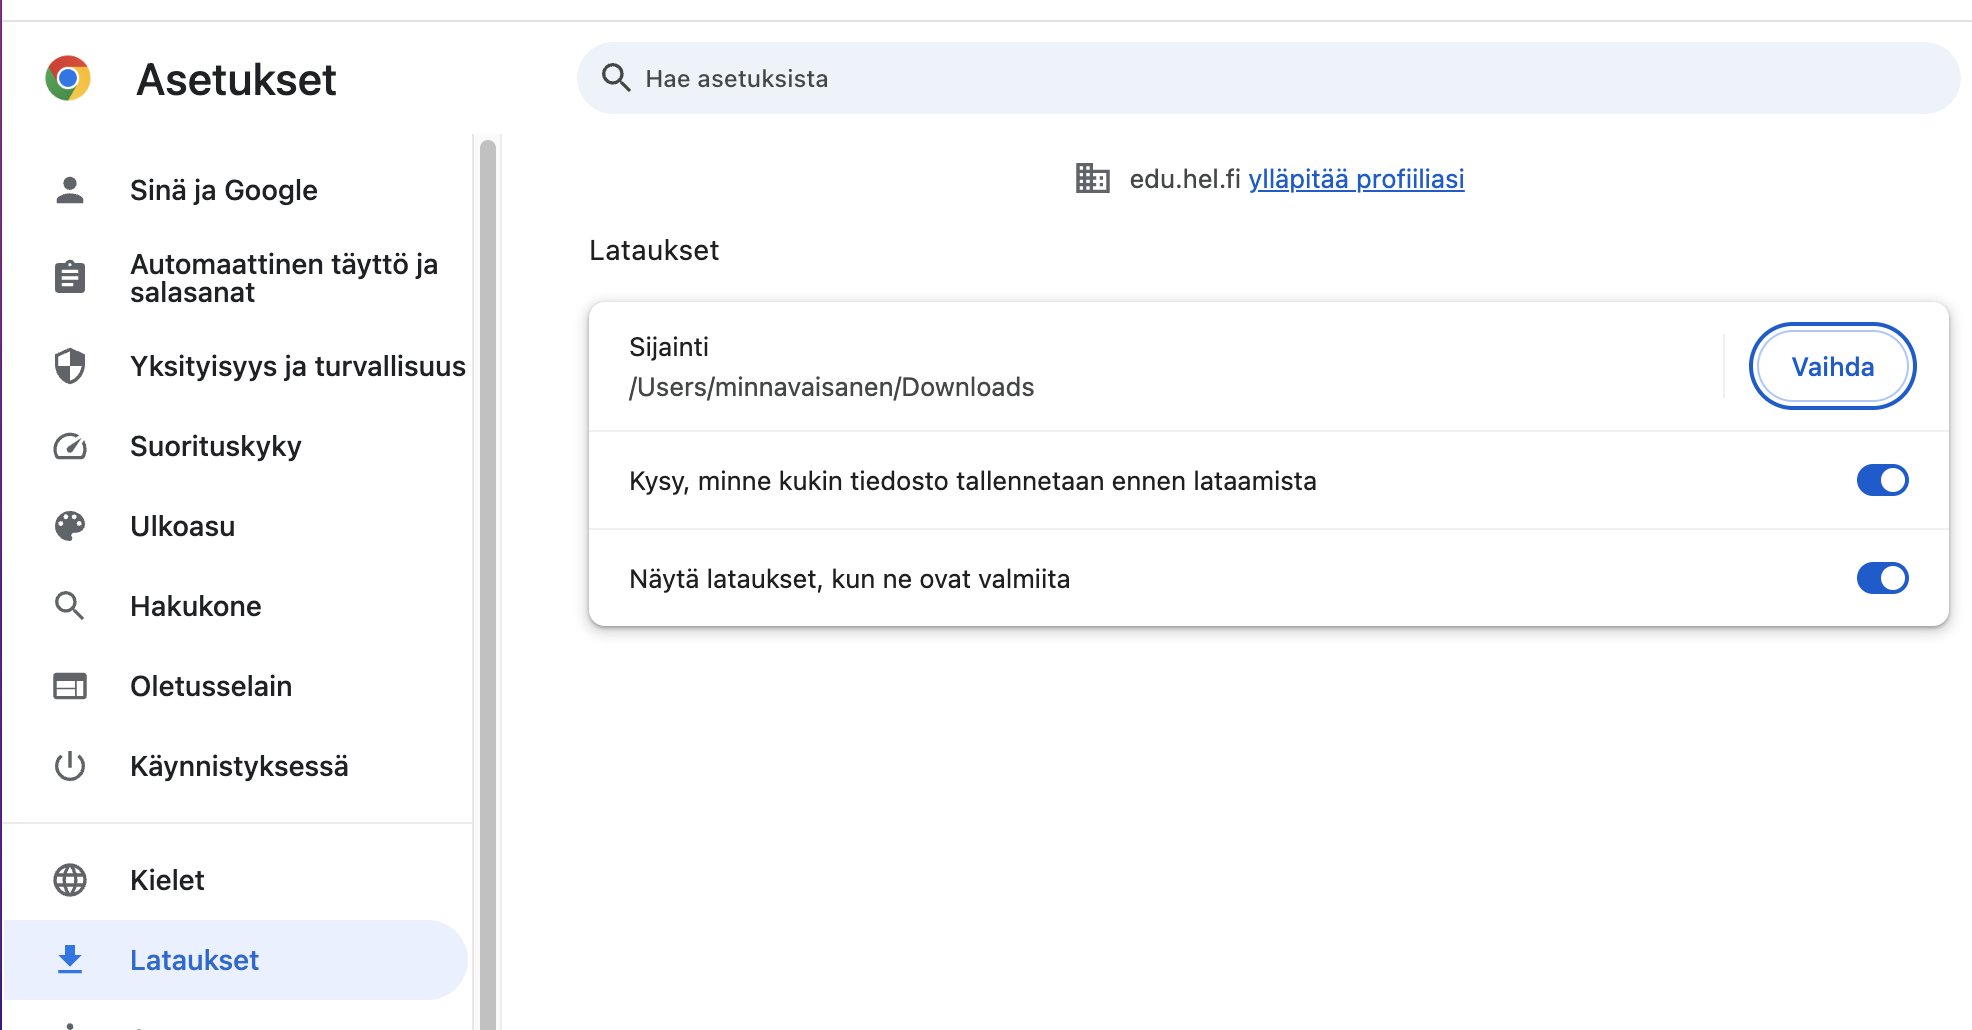1972x1030 pixels.
Task: Click the Vaihda button
Action: (x=1832, y=366)
